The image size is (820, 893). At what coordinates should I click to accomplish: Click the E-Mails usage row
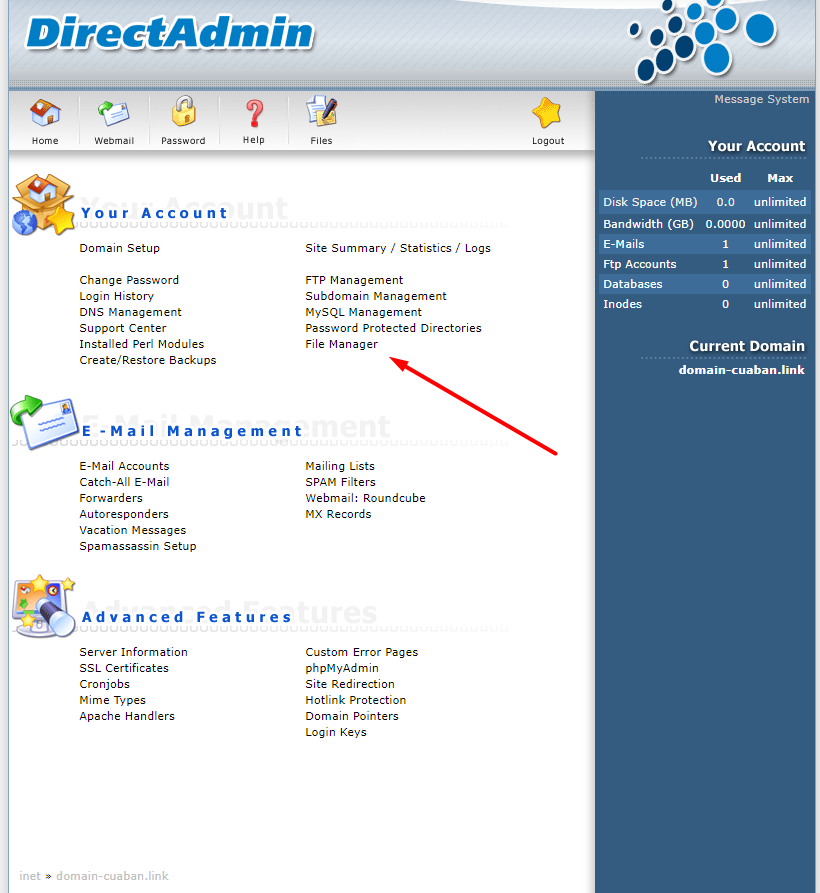704,244
